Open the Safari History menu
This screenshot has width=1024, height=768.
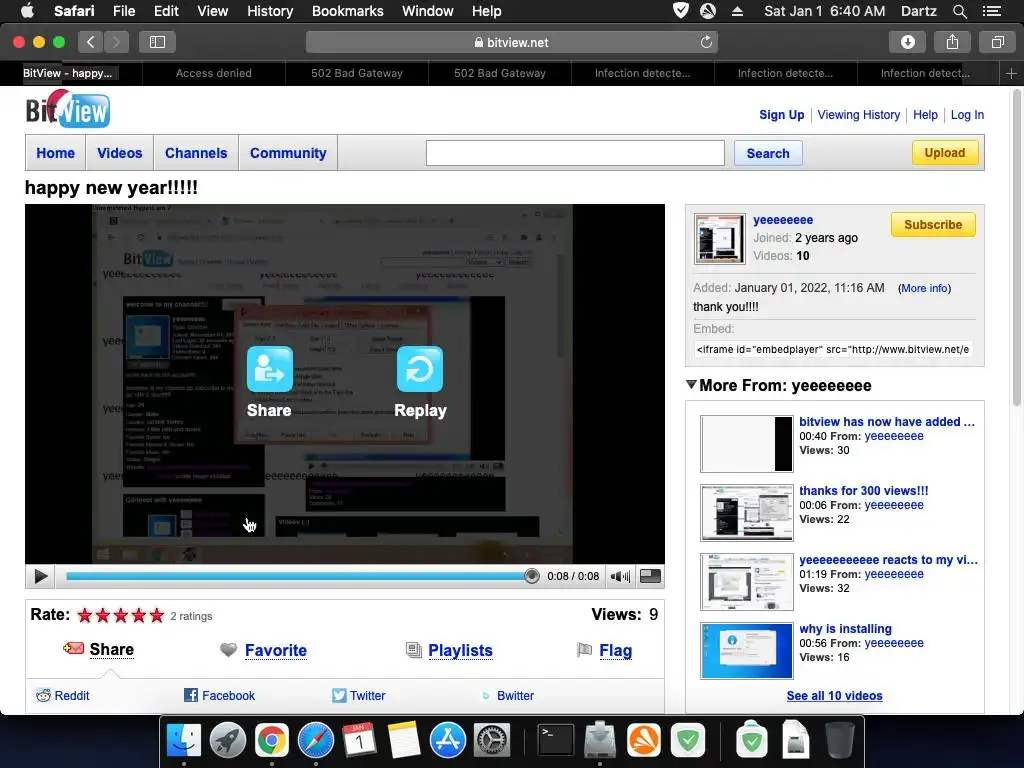coord(270,11)
